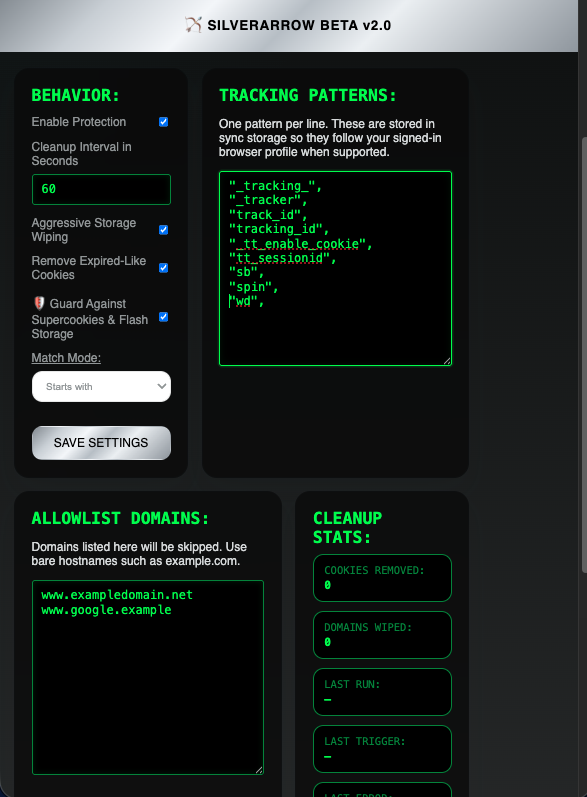Open the Match Mode dropdown
The width and height of the screenshot is (587, 797).
[x=101, y=386]
